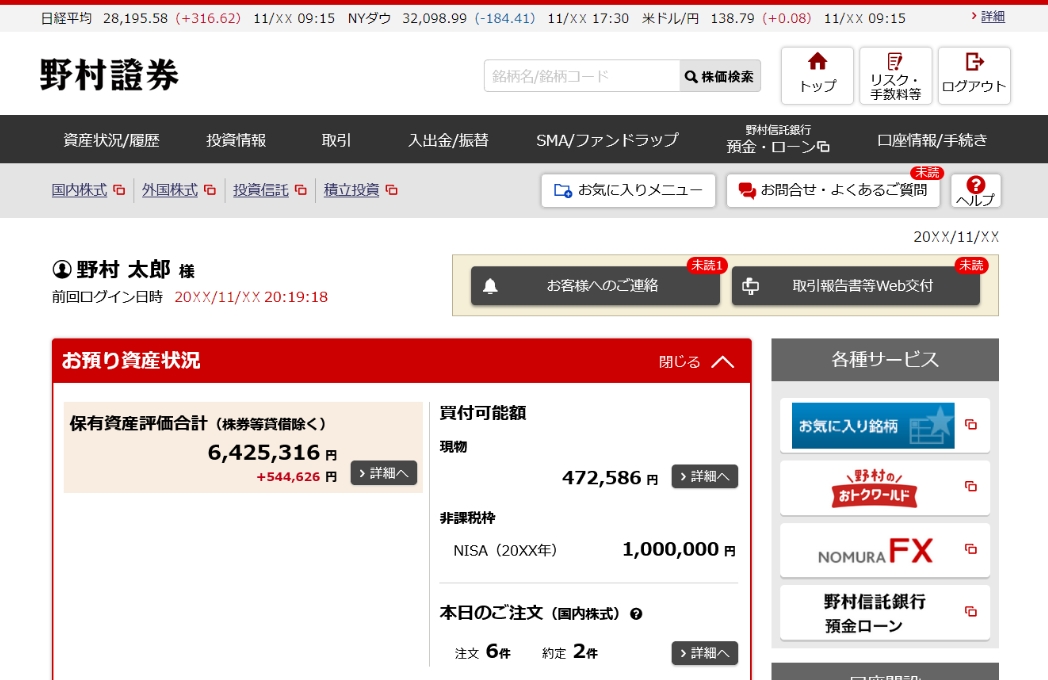Click the NISA 1,000,000 円 value

point(679,550)
